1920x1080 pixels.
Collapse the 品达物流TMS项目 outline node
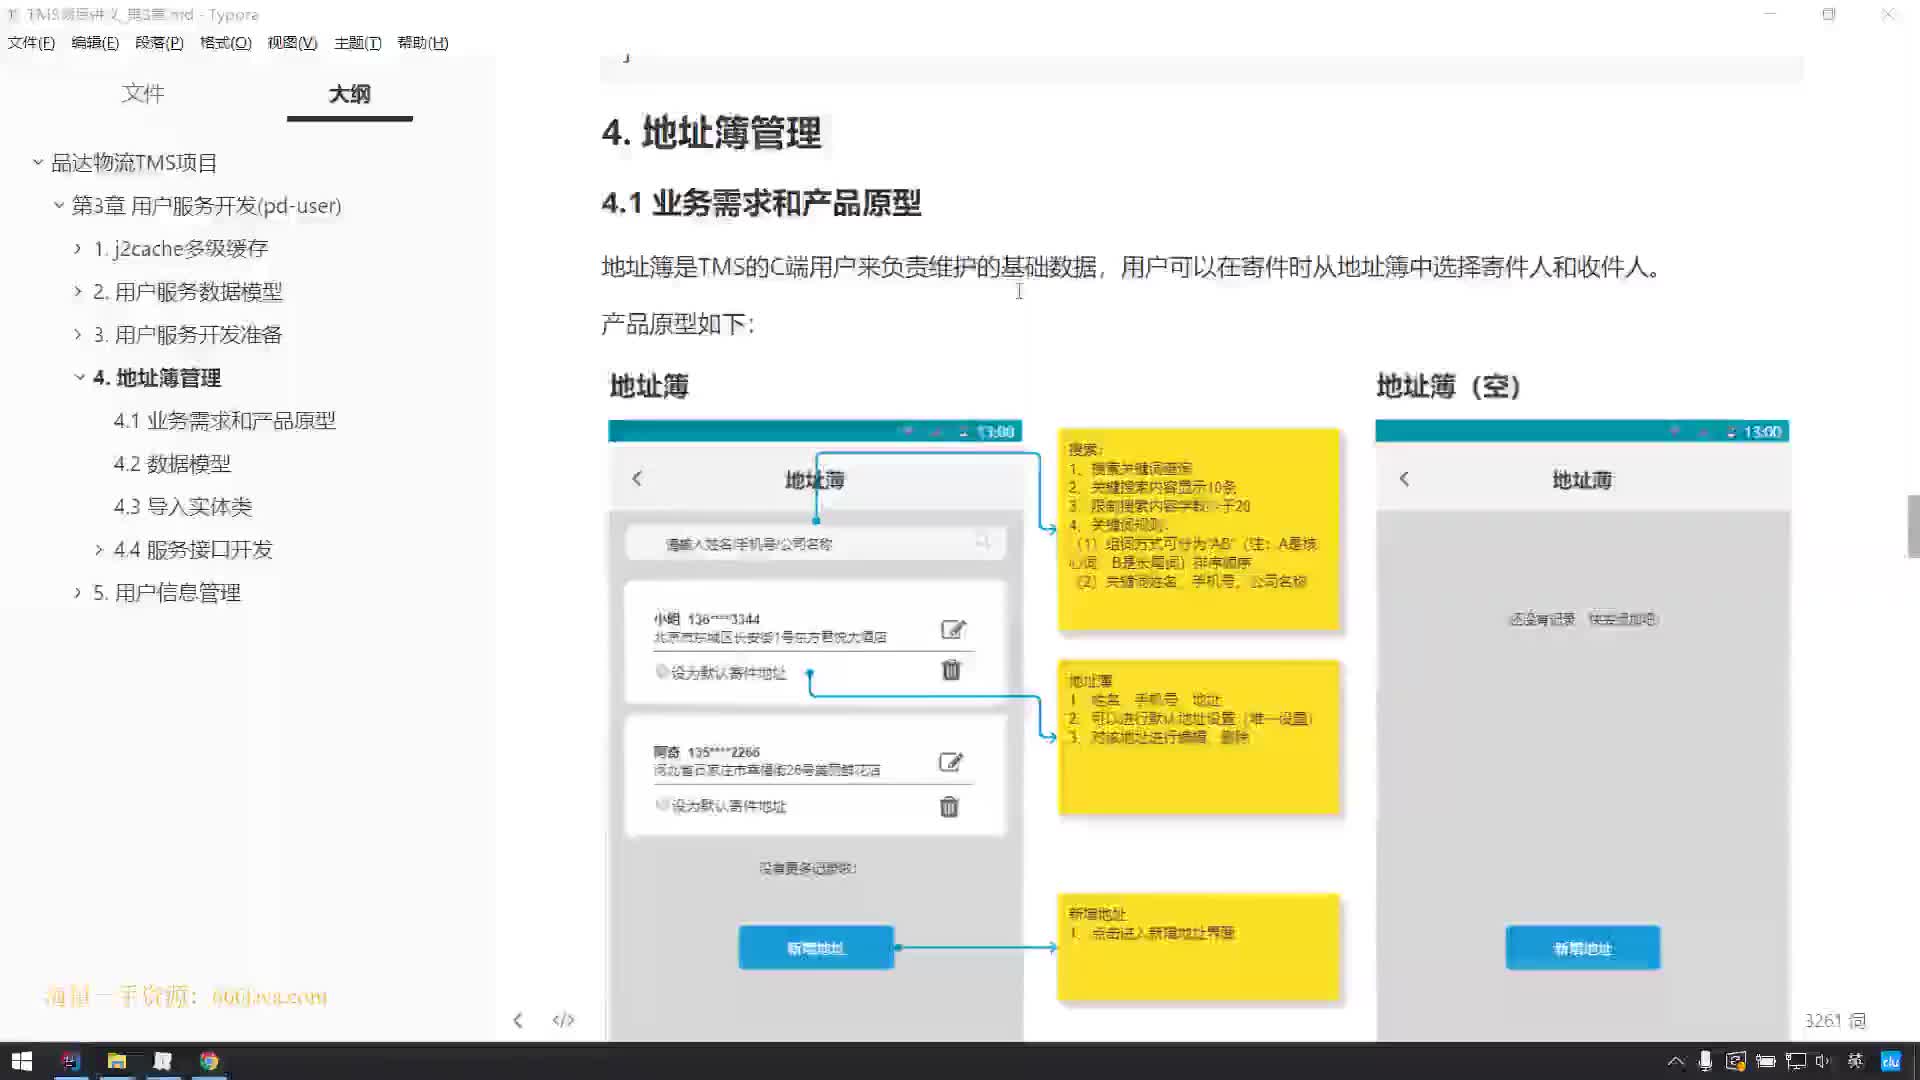37,162
